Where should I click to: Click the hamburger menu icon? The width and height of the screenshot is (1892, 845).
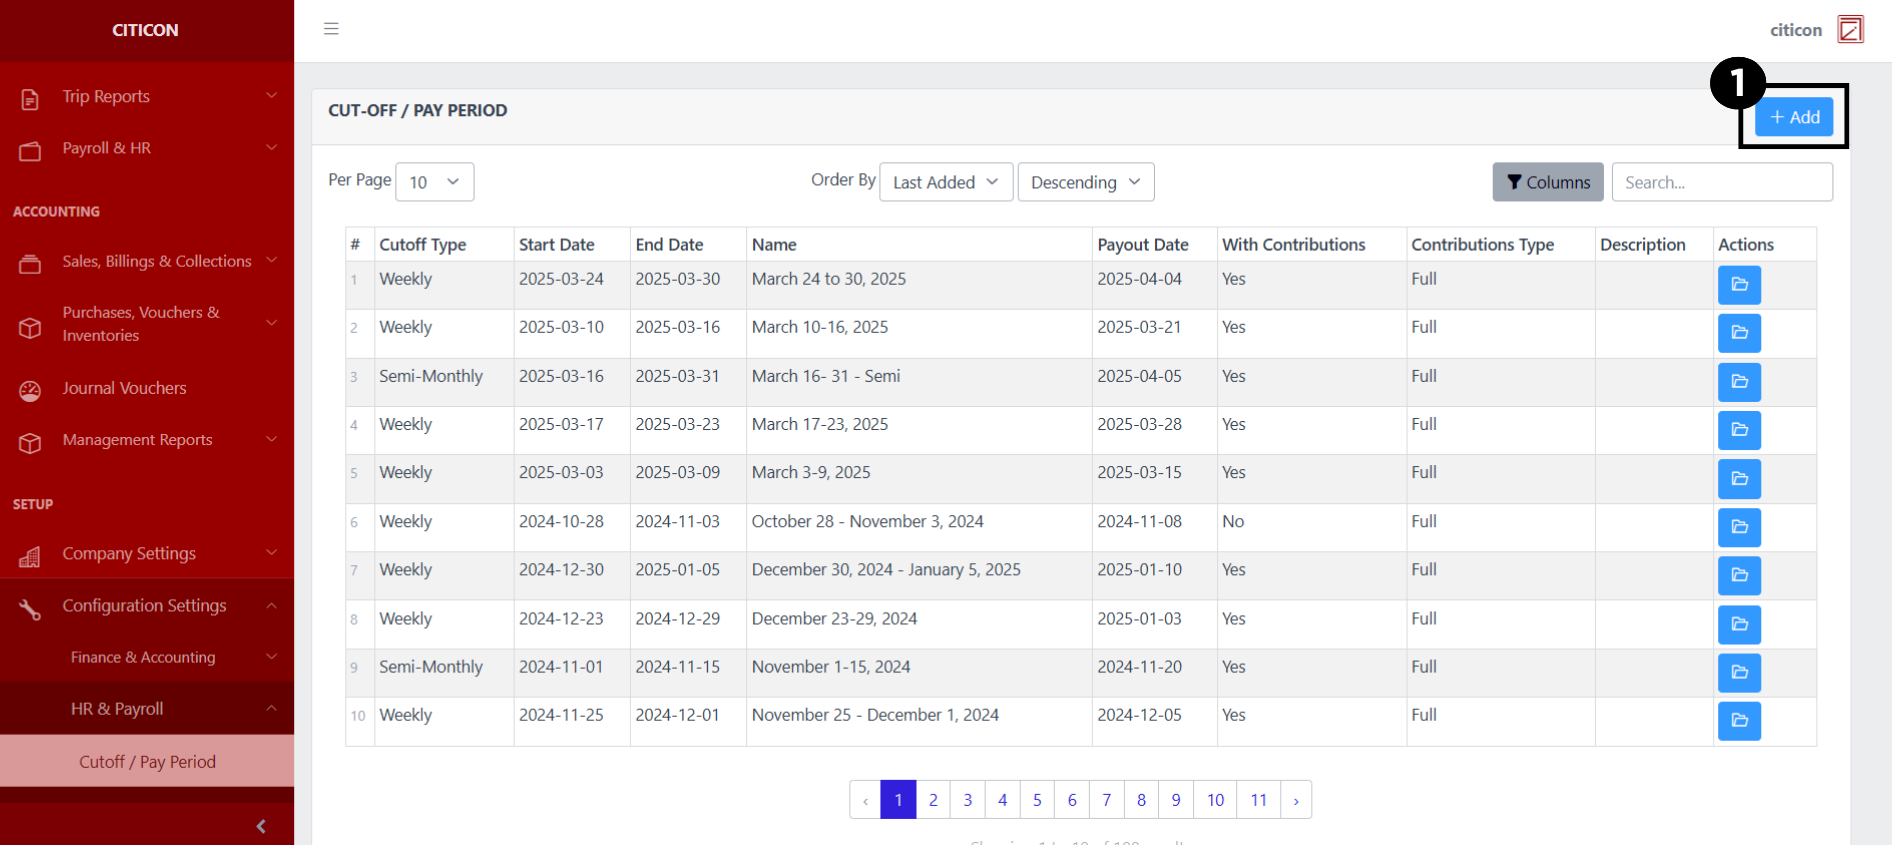tap(331, 29)
